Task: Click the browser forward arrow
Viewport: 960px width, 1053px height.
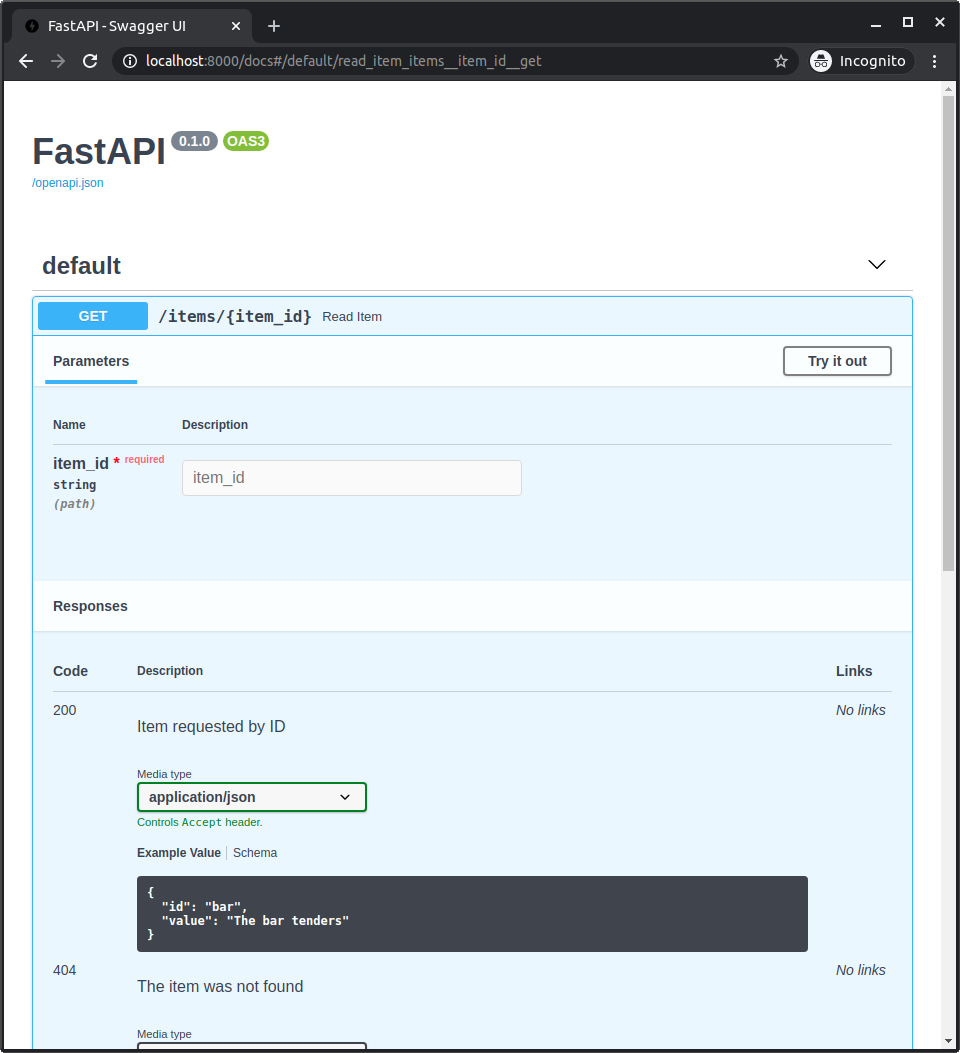Action: 58,61
